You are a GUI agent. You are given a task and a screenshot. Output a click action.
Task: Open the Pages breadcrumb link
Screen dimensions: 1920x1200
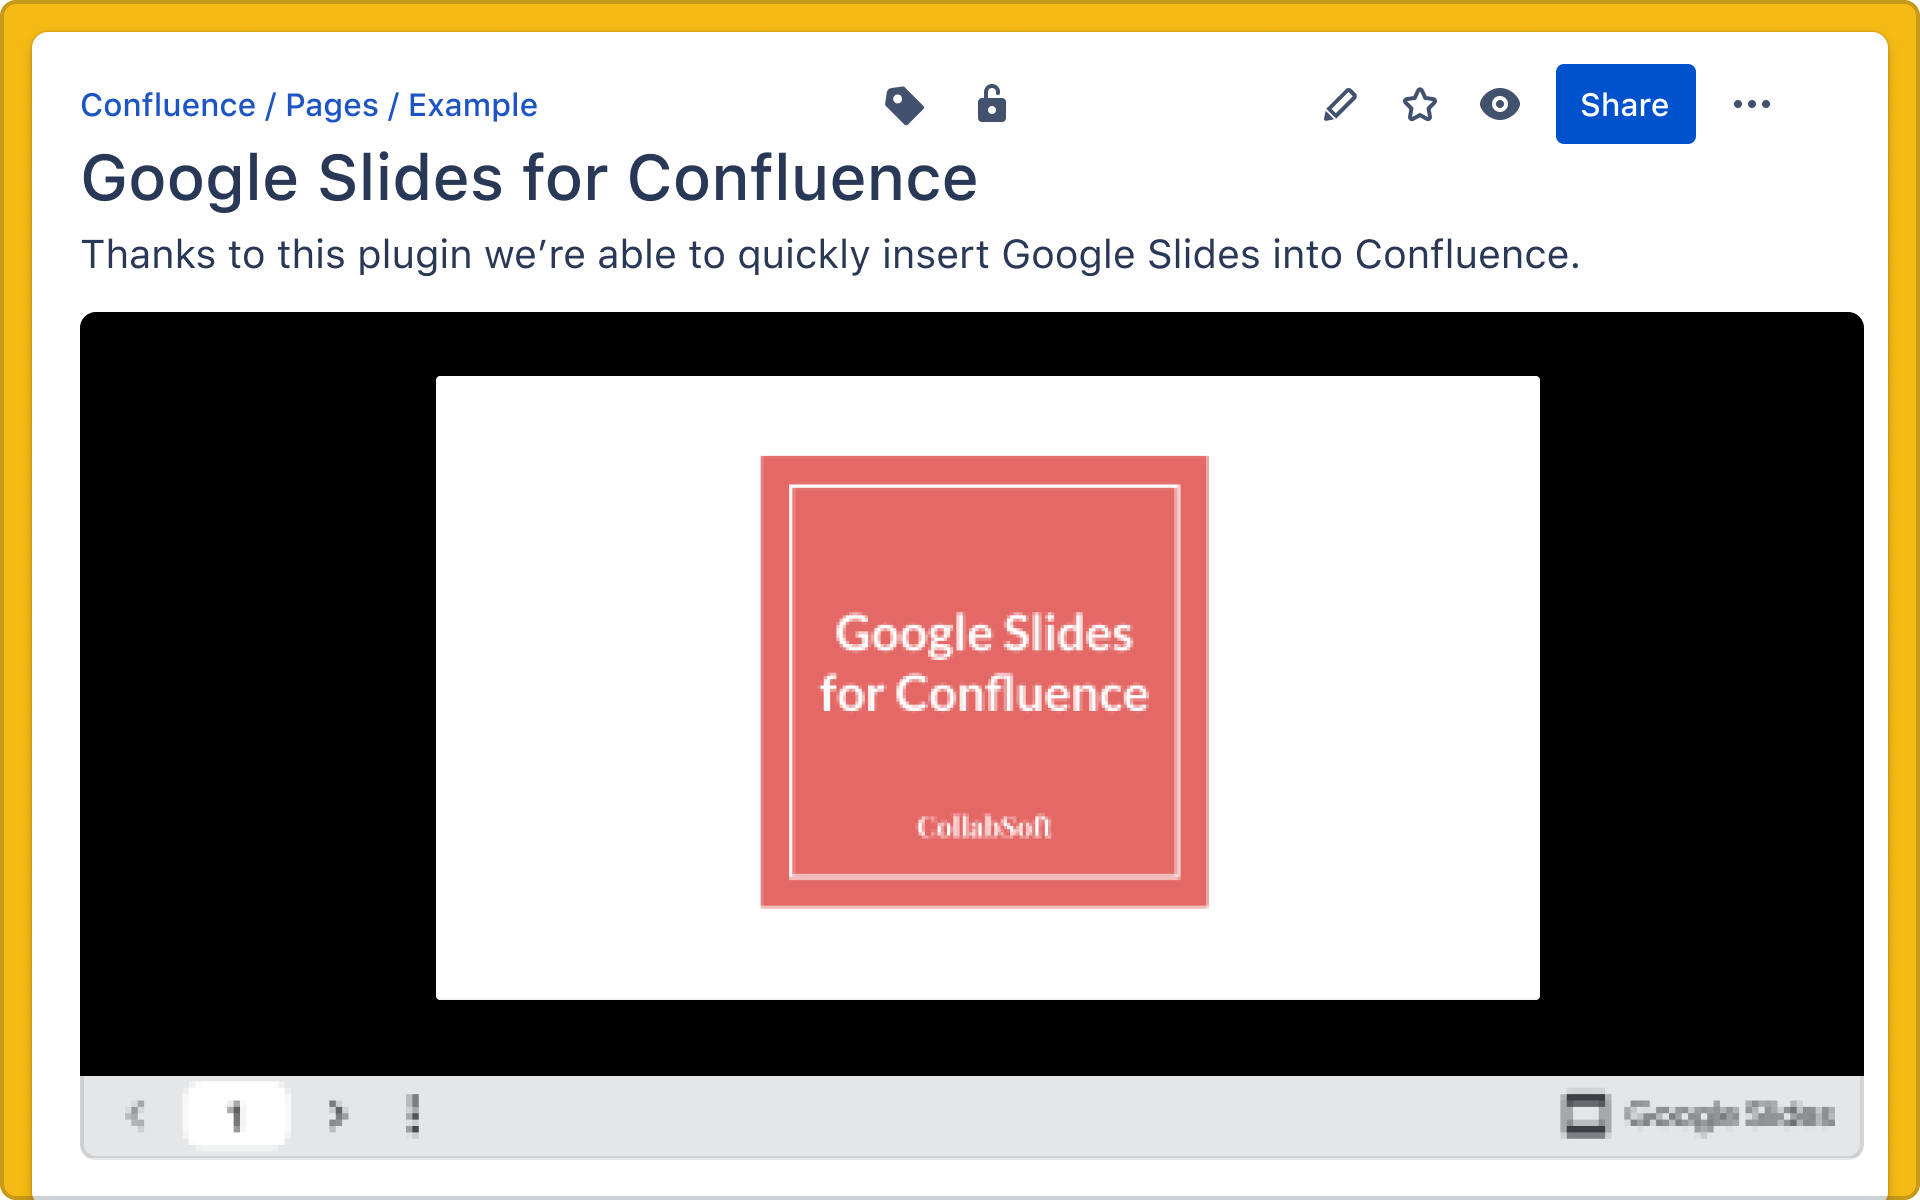331,105
